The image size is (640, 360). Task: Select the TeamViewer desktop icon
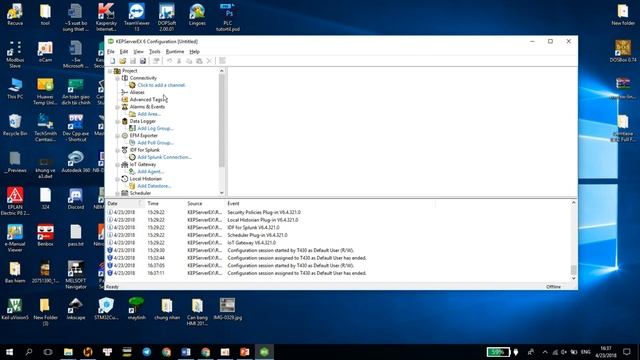(136, 17)
